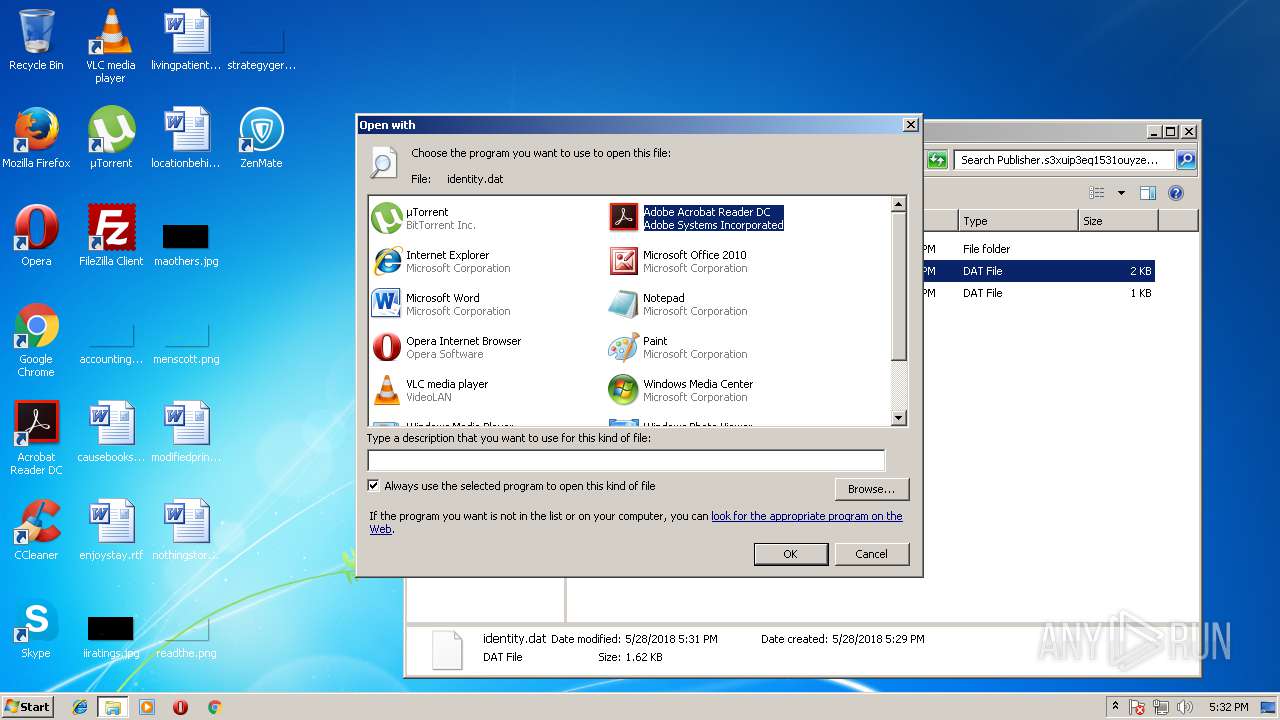Show hidden system tray icons
Image resolution: width=1280 pixels, height=720 pixels.
coord(1115,707)
